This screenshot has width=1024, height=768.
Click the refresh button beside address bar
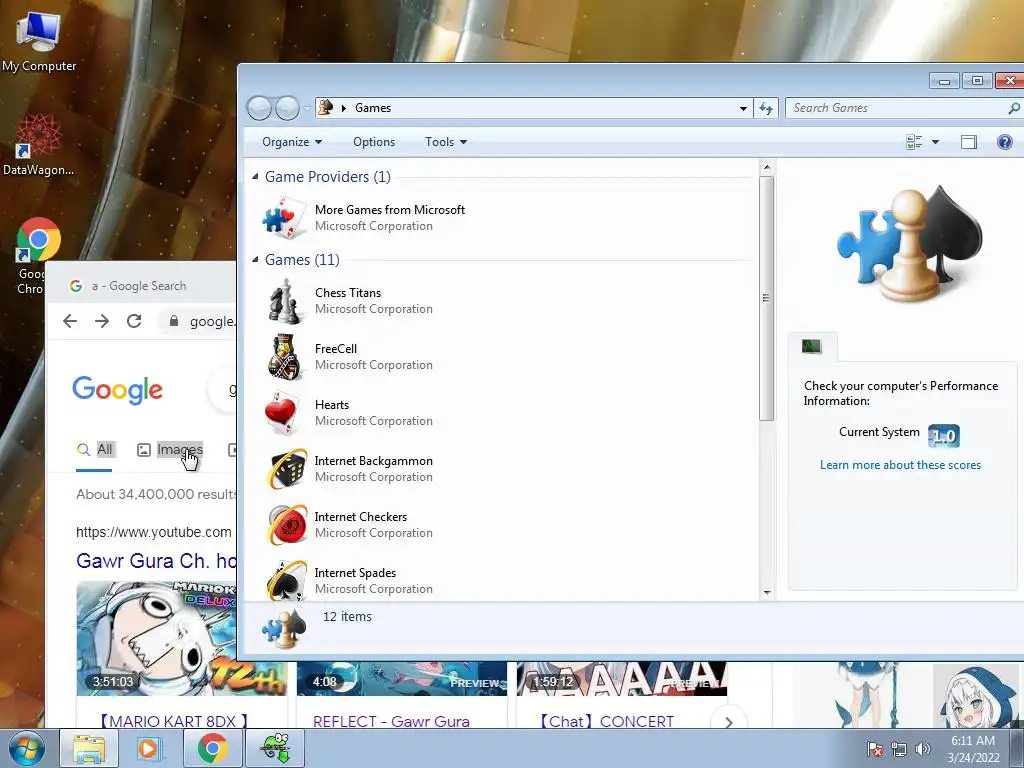pos(766,108)
